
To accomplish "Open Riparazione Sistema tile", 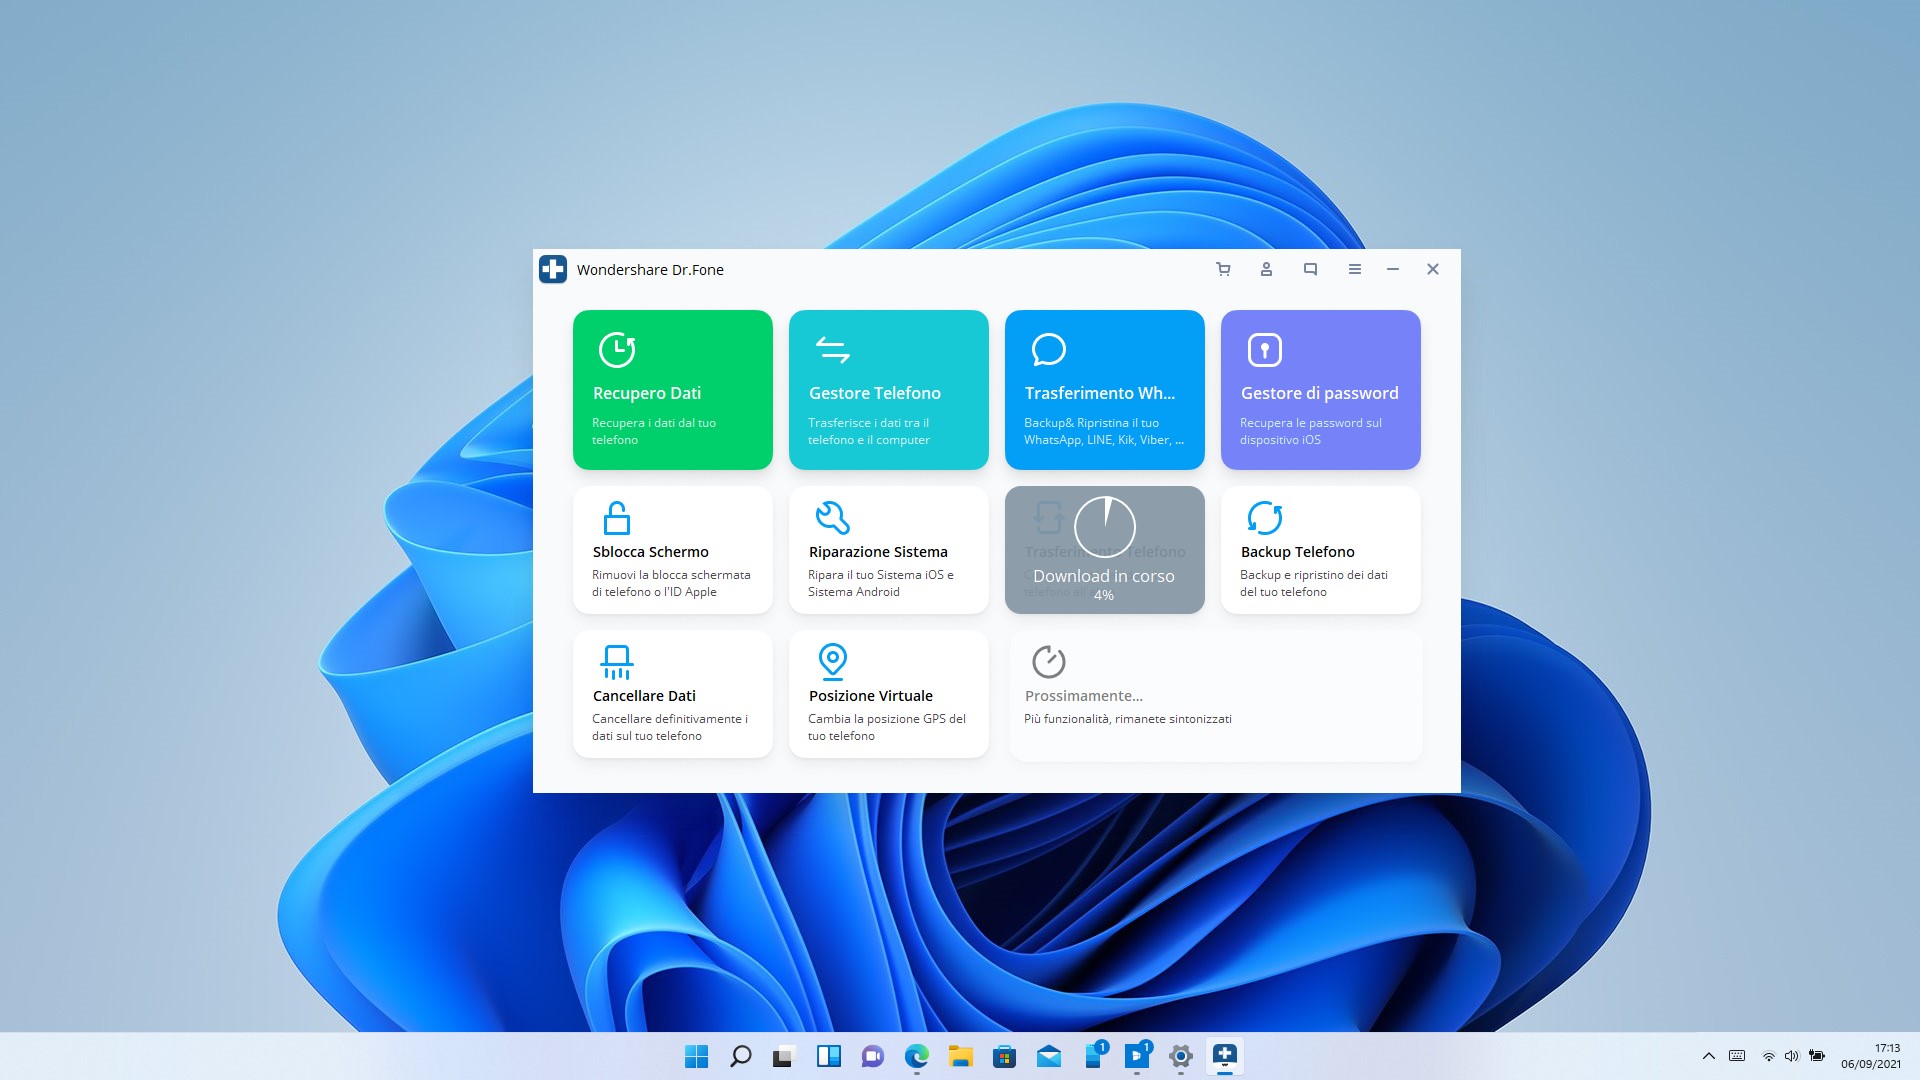I will 888,550.
